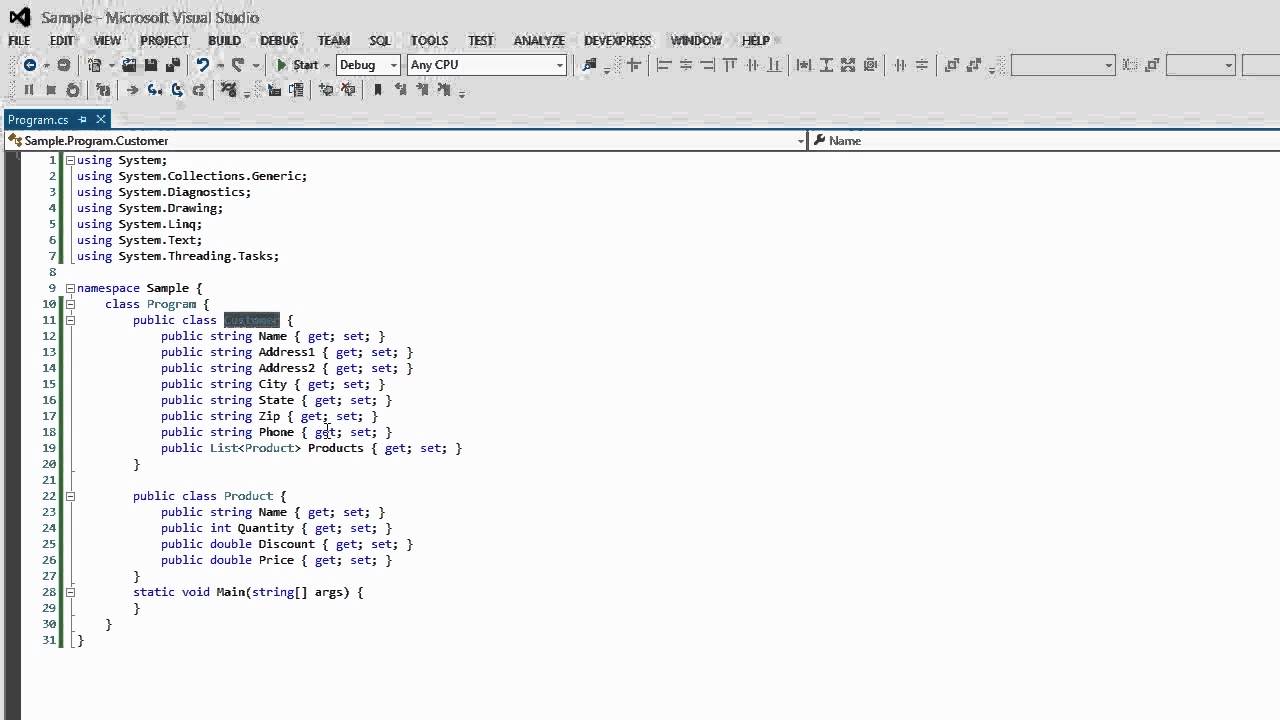This screenshot has width=1280, height=720.
Task: Open the DEVEXPRESS menu
Action: (617, 41)
